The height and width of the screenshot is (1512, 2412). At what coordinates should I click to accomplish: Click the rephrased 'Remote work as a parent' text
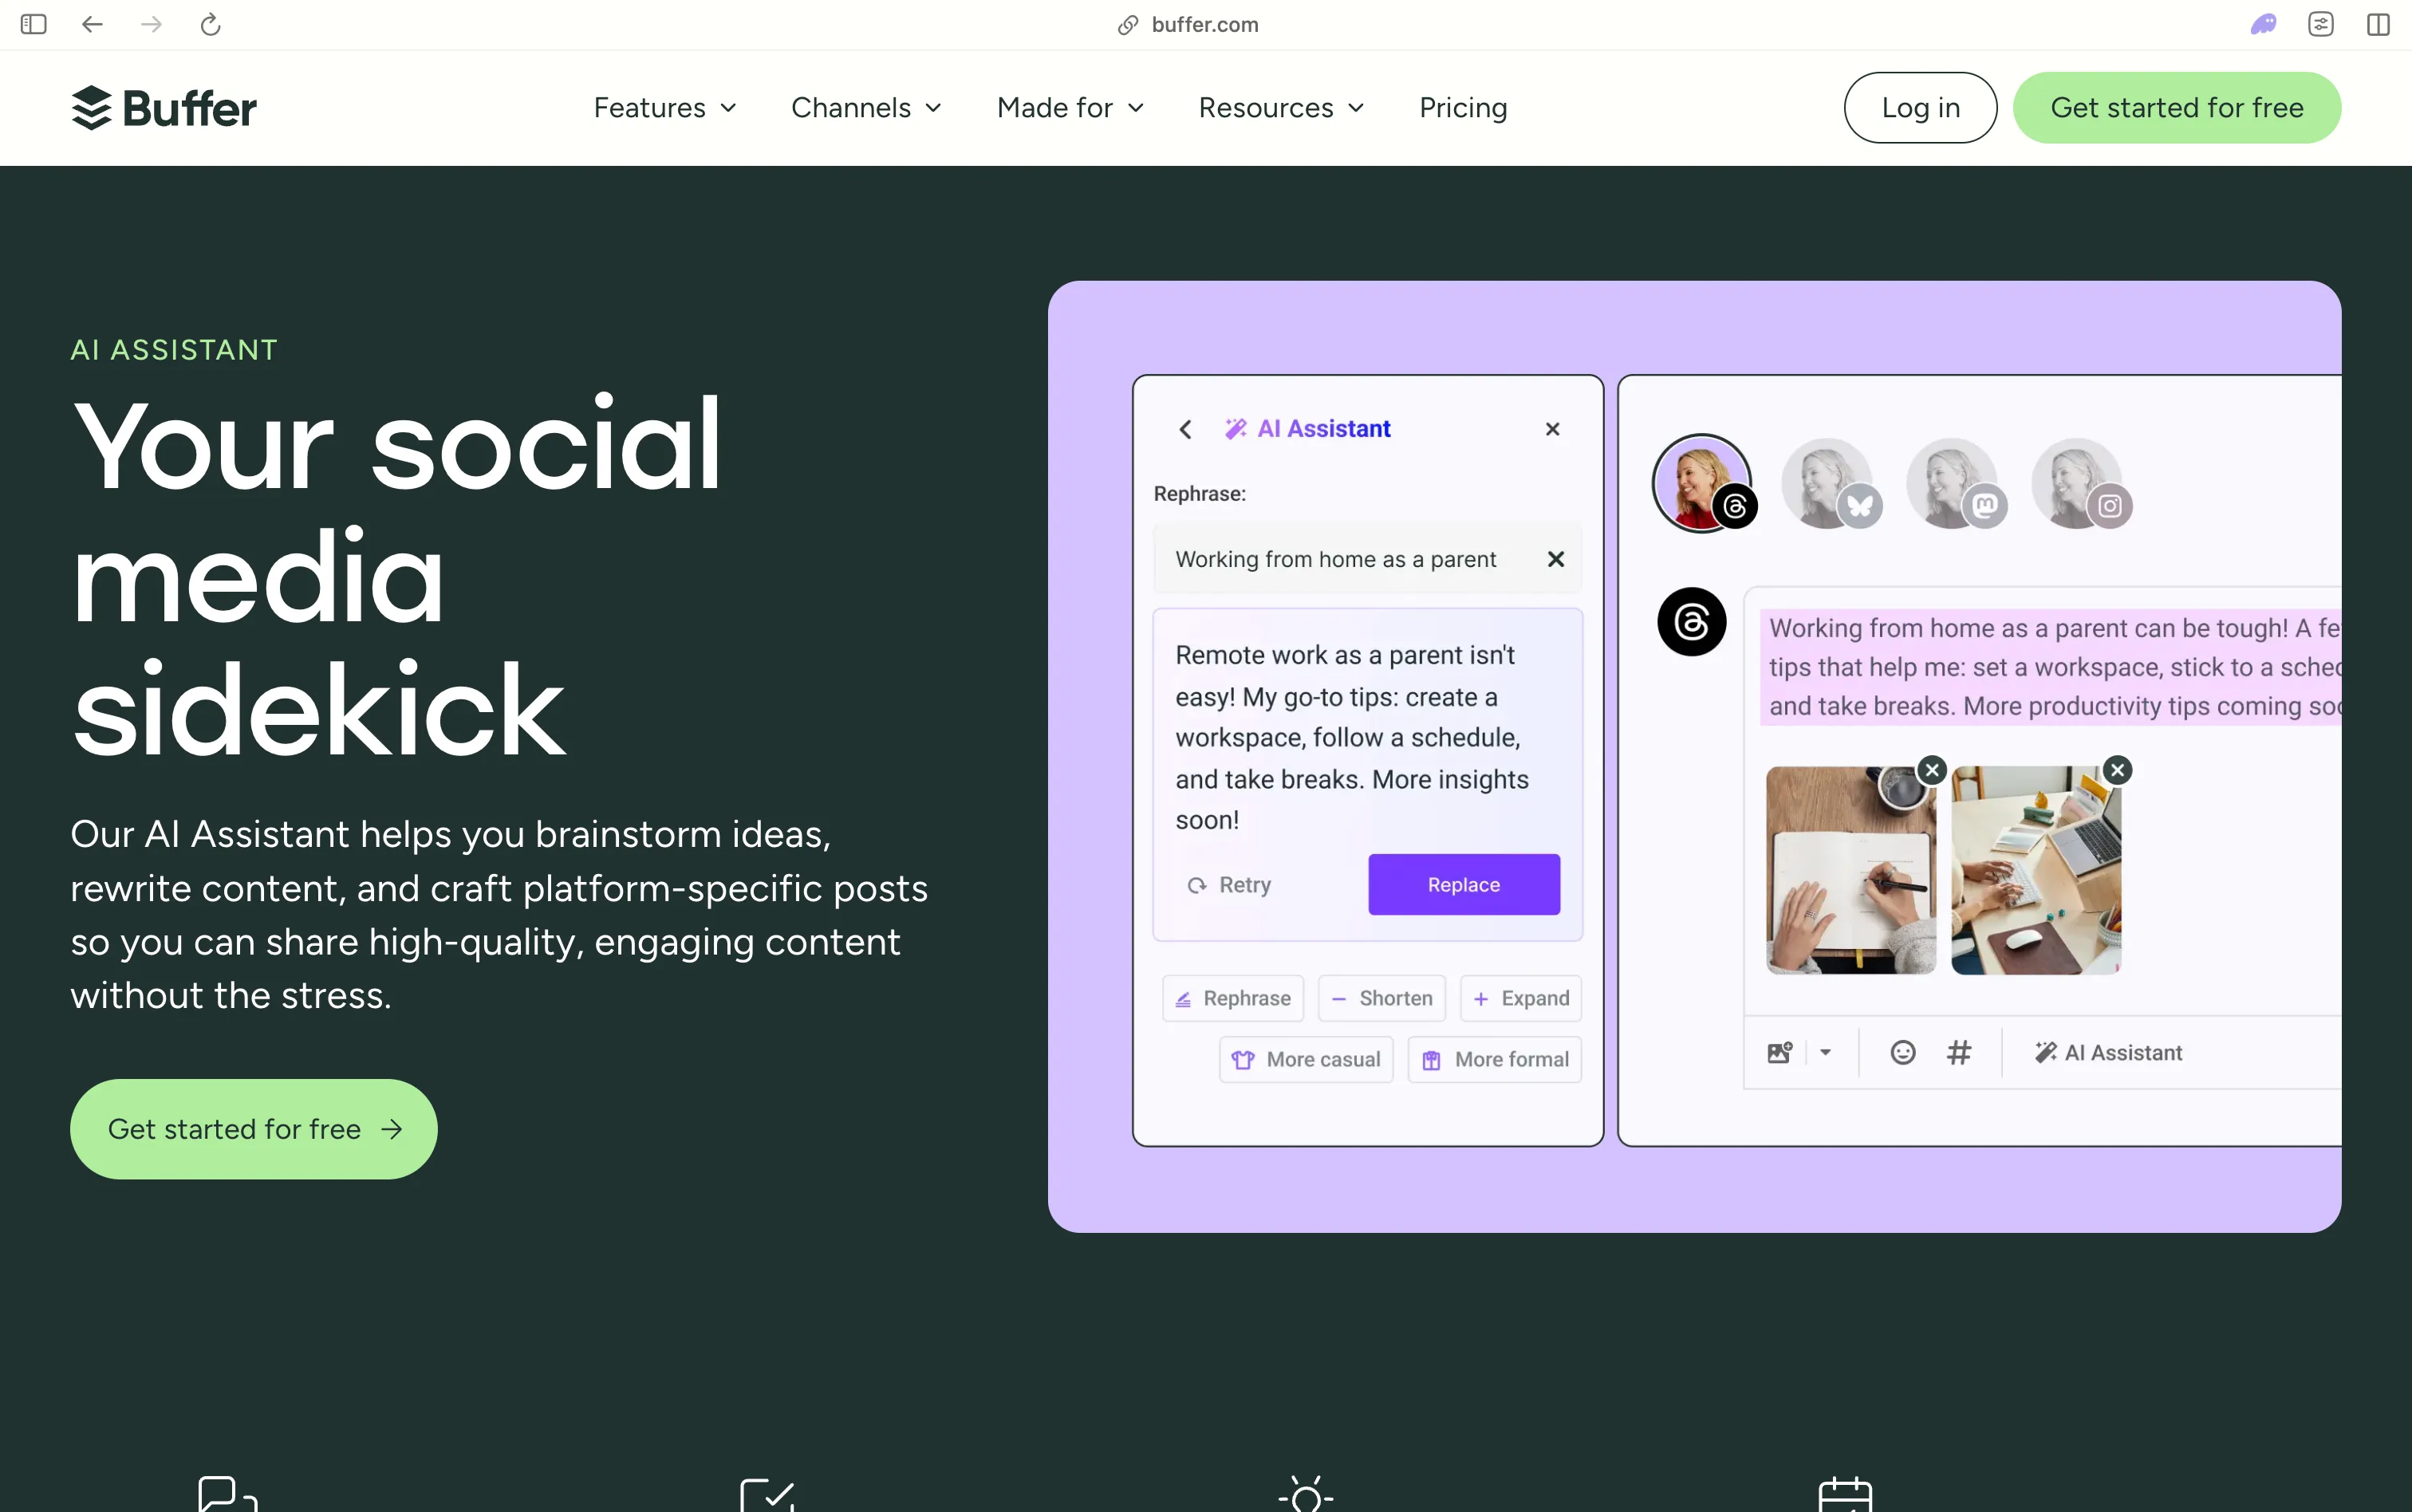click(1352, 738)
